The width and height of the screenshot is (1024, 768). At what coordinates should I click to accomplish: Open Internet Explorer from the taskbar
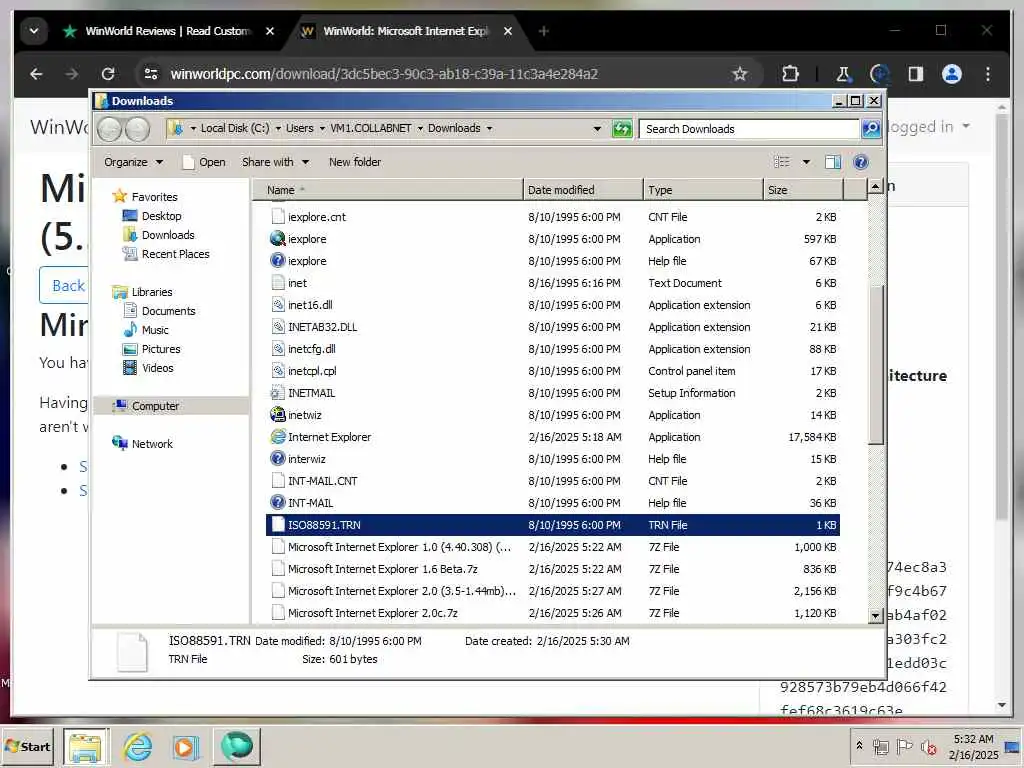click(x=137, y=746)
